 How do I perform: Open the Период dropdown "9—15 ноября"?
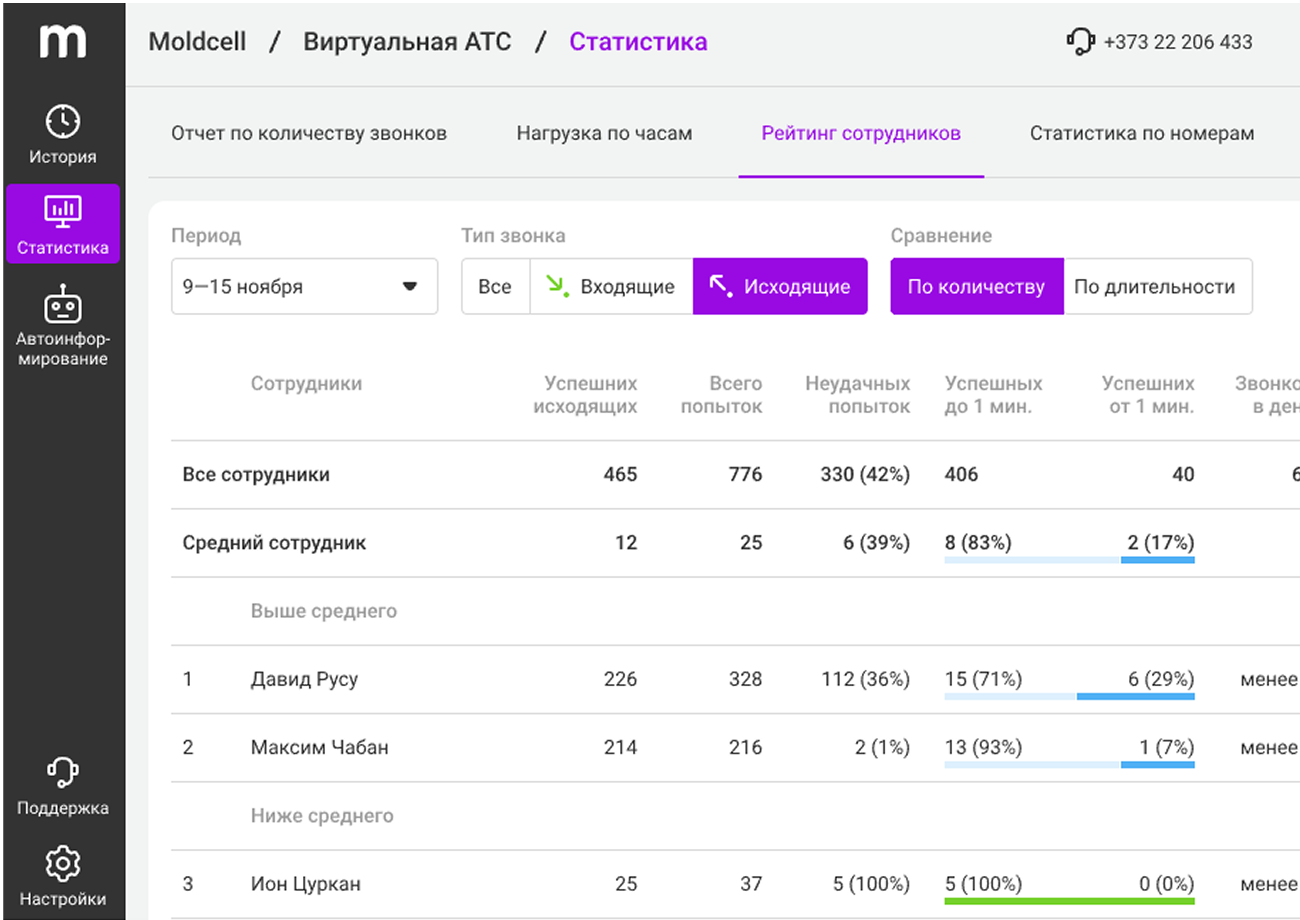coord(304,287)
